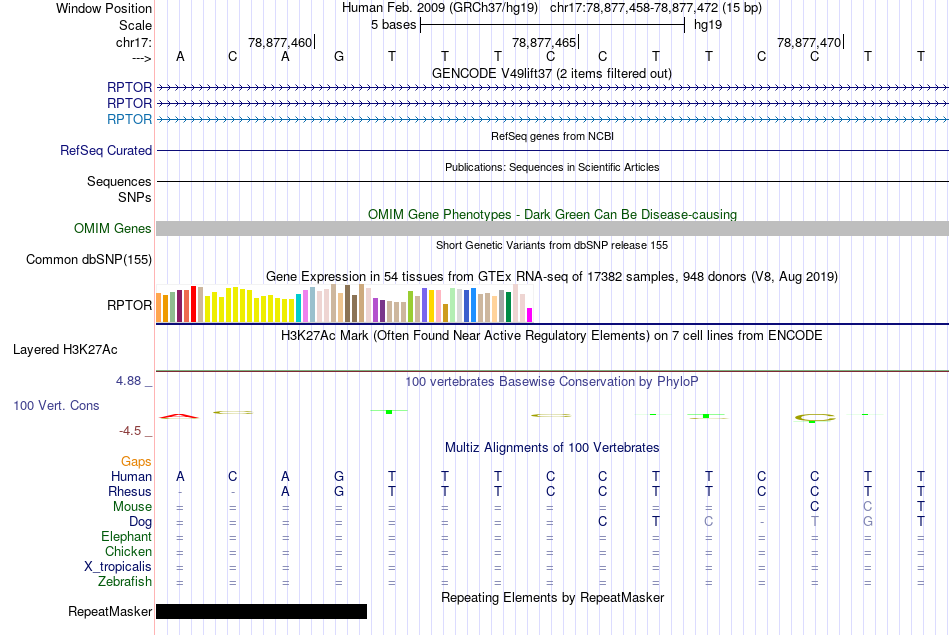Open the OMIM Genes track label
Viewport: 950px width, 635px height.
pyautogui.click(x=112, y=228)
